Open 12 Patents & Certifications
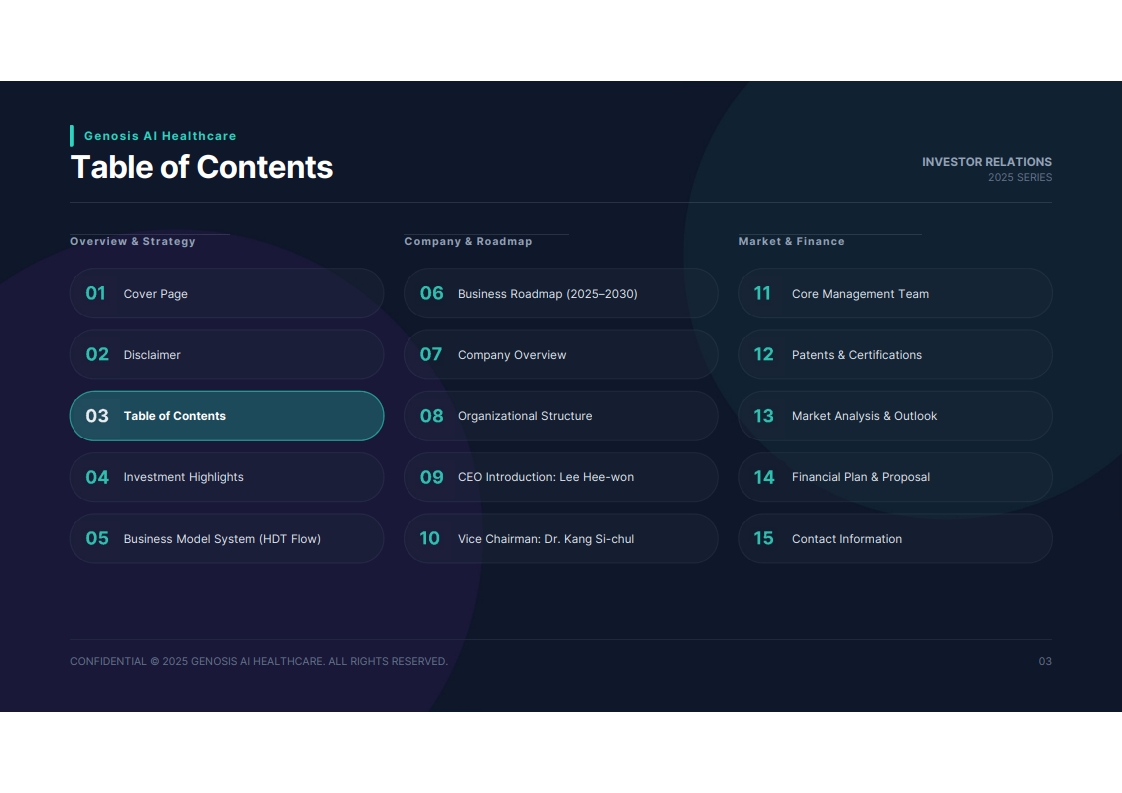 tap(895, 354)
